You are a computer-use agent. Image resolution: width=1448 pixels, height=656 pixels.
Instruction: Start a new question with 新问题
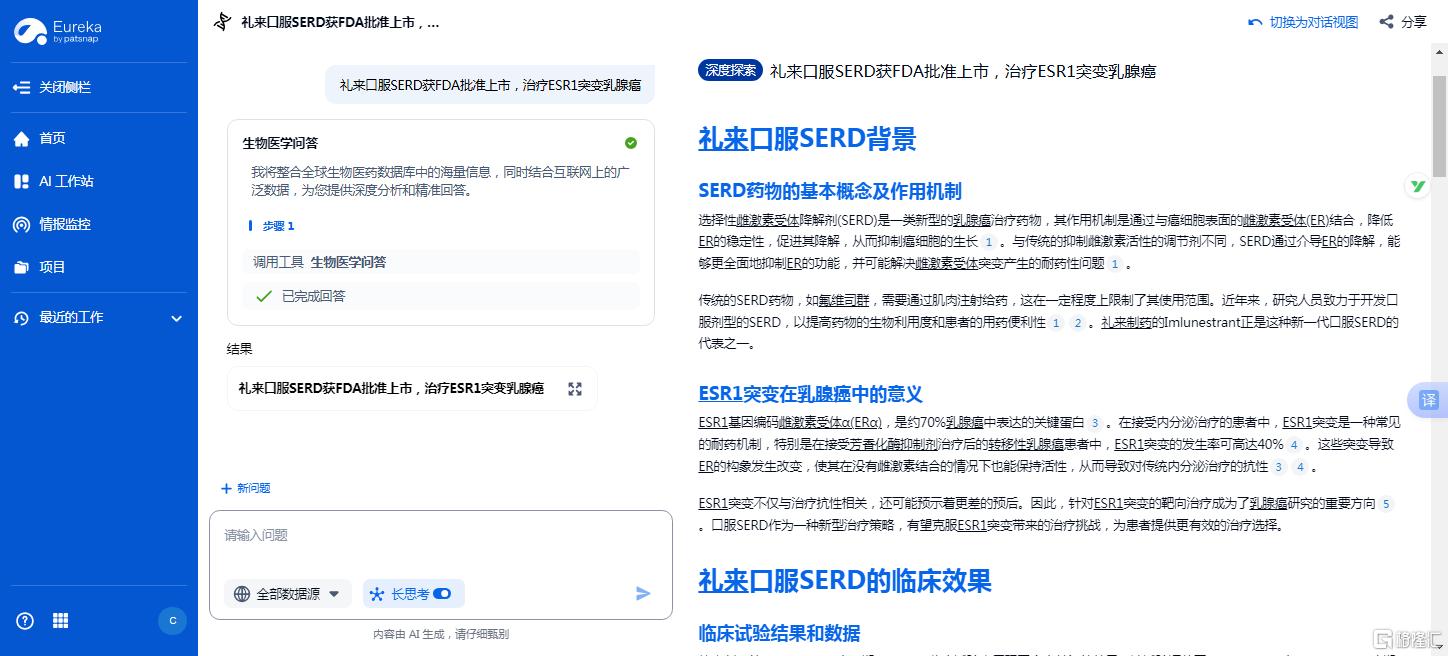click(246, 488)
